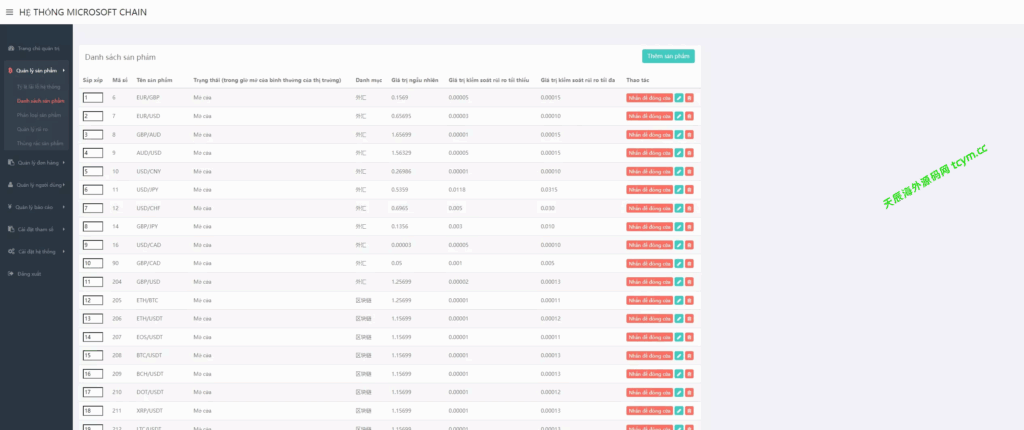Image resolution: width=1024 pixels, height=430 pixels.
Task: Edit USD/CNY using the pencil icon
Action: coord(679,171)
